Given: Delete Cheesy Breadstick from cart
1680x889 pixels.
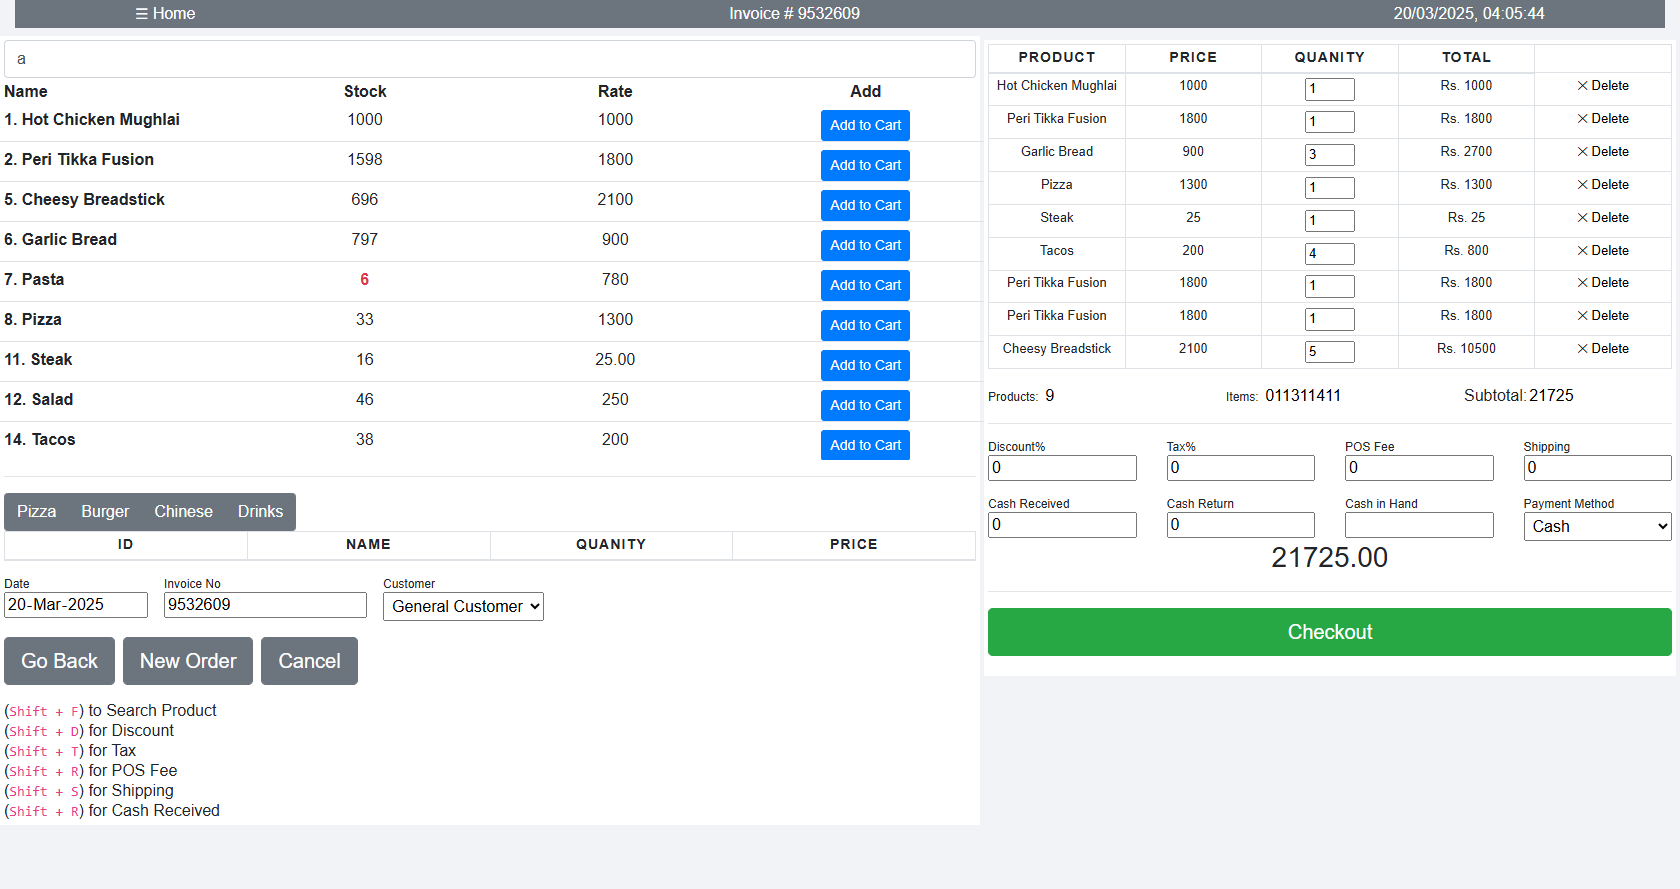Looking at the screenshot, I should [1603, 349].
